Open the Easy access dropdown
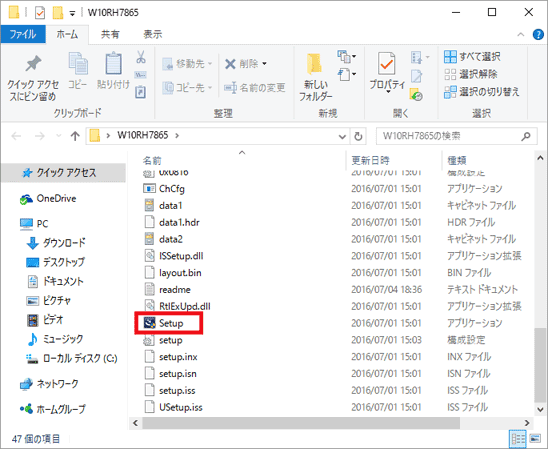The height and width of the screenshot is (449, 548). tap(347, 74)
